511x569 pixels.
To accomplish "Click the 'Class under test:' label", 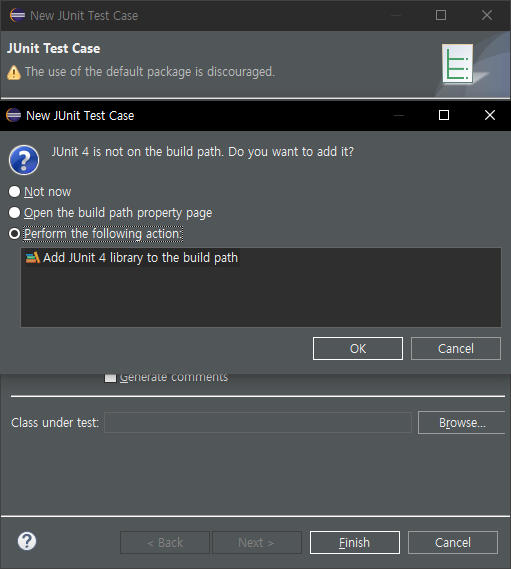I will 55,422.
